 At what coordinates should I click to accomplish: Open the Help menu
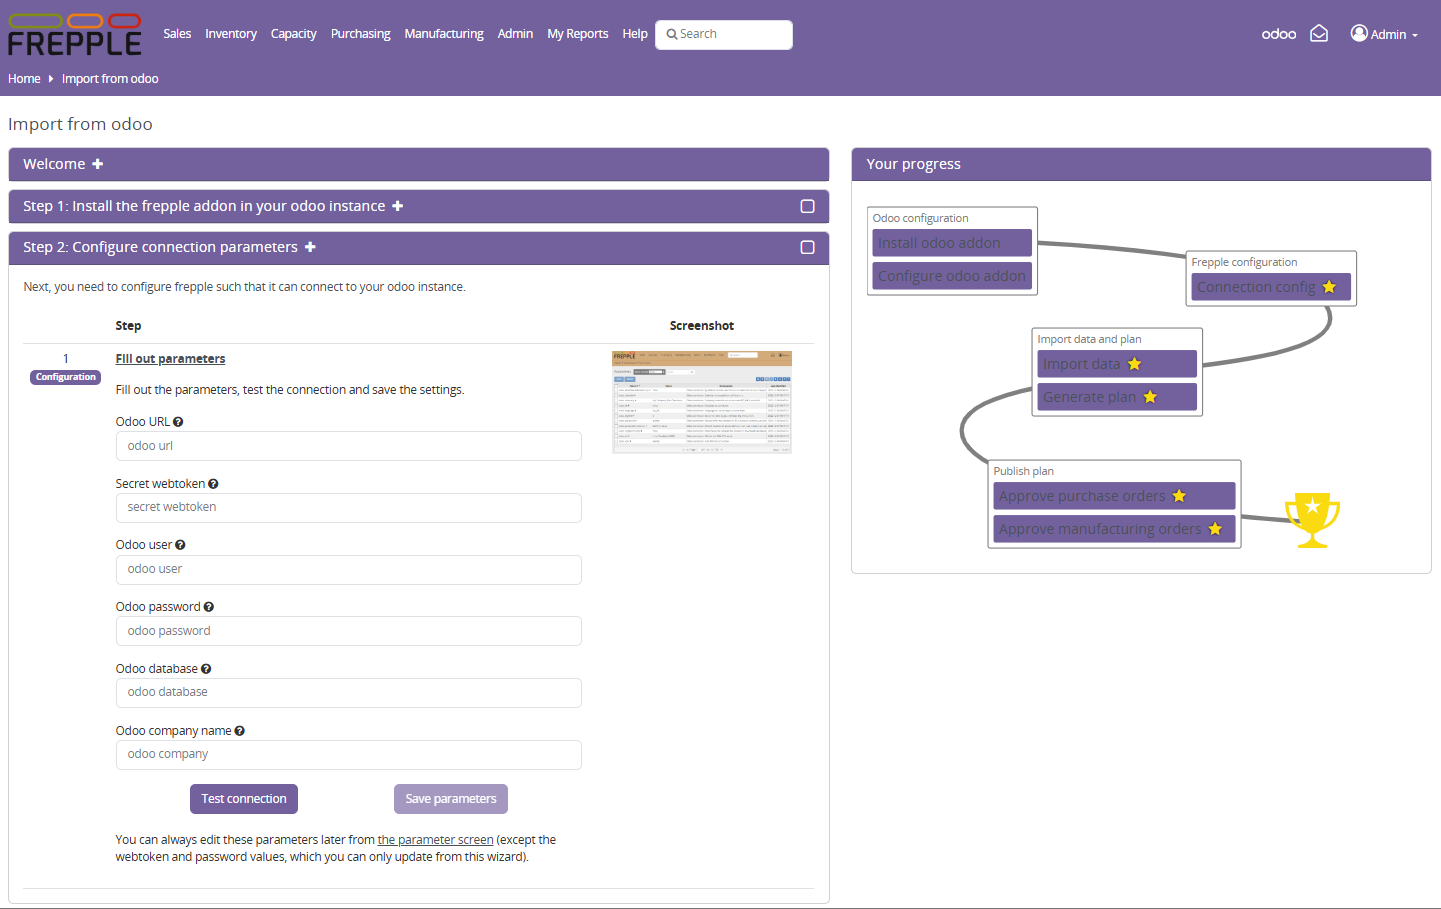click(x=635, y=34)
